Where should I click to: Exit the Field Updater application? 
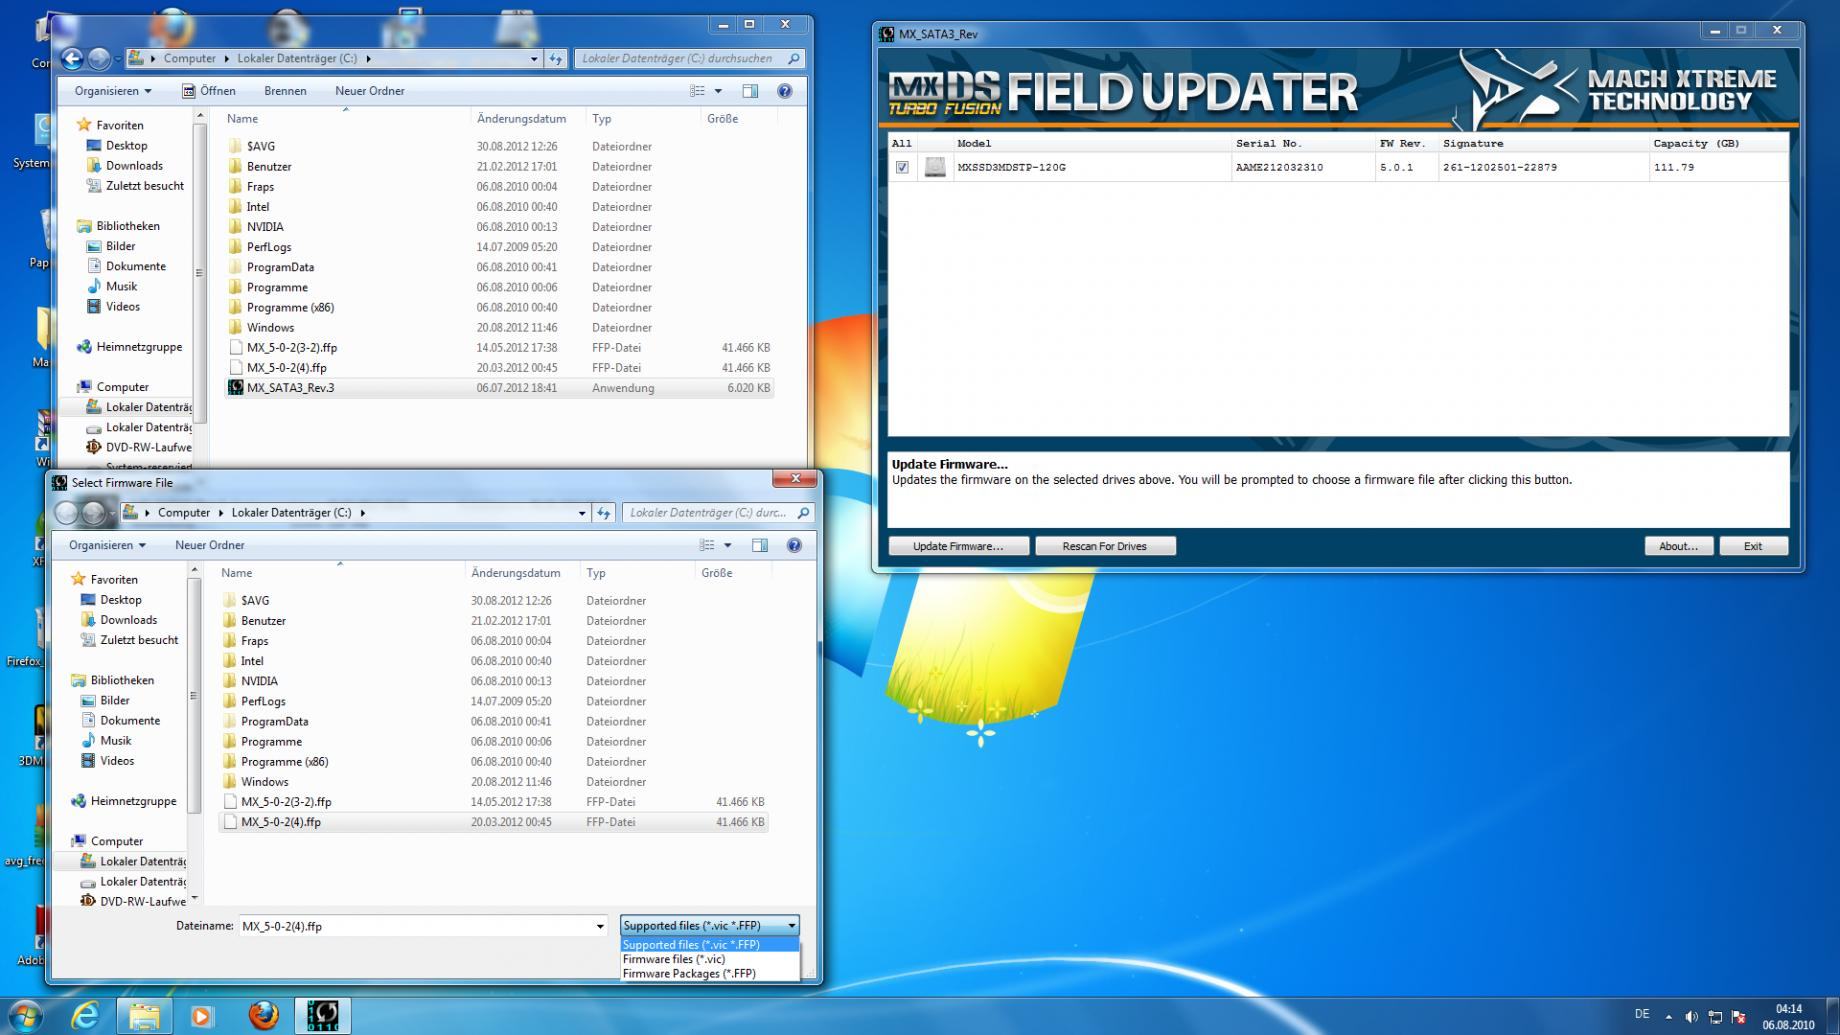[1753, 546]
